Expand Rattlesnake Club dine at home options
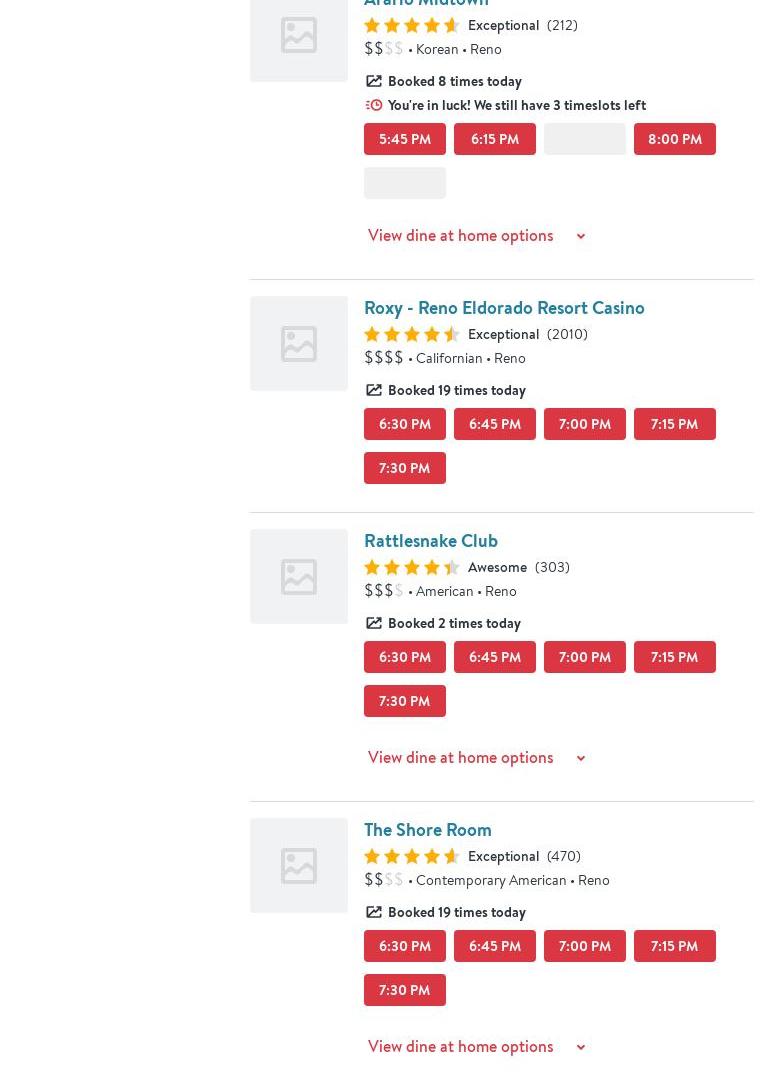770x1082 pixels. pos(476,757)
